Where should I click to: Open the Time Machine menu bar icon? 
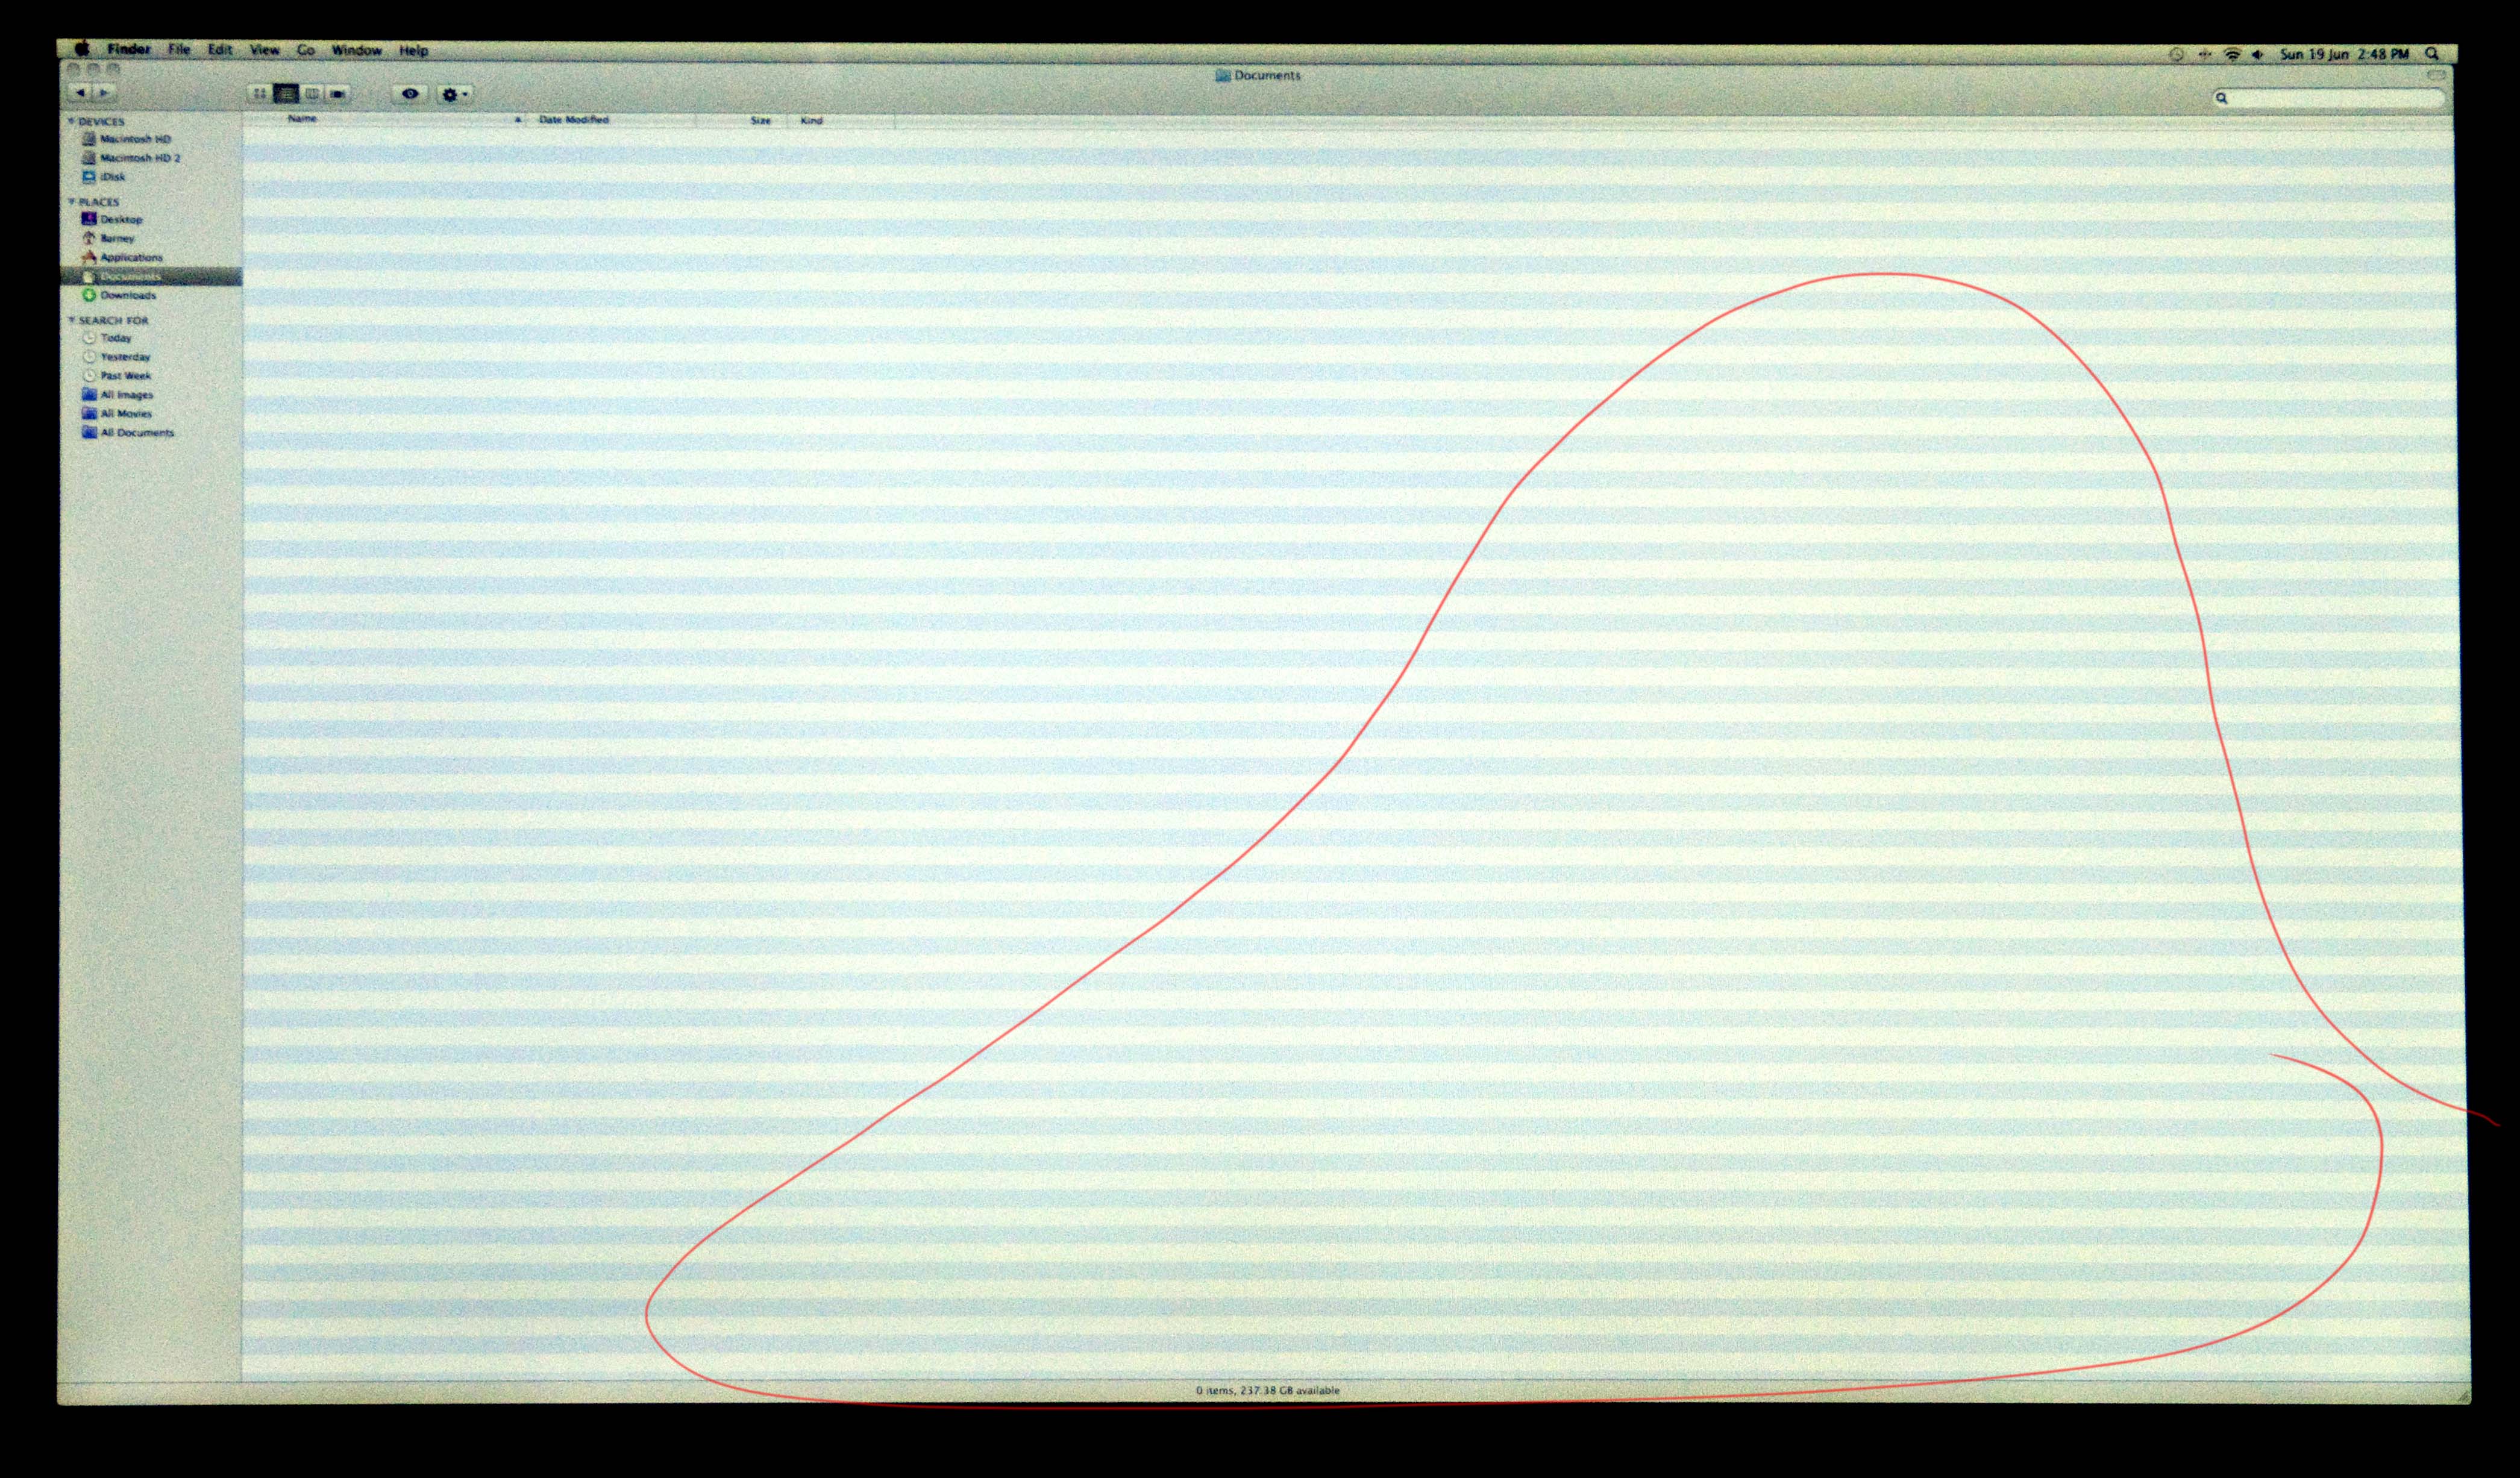click(2176, 54)
